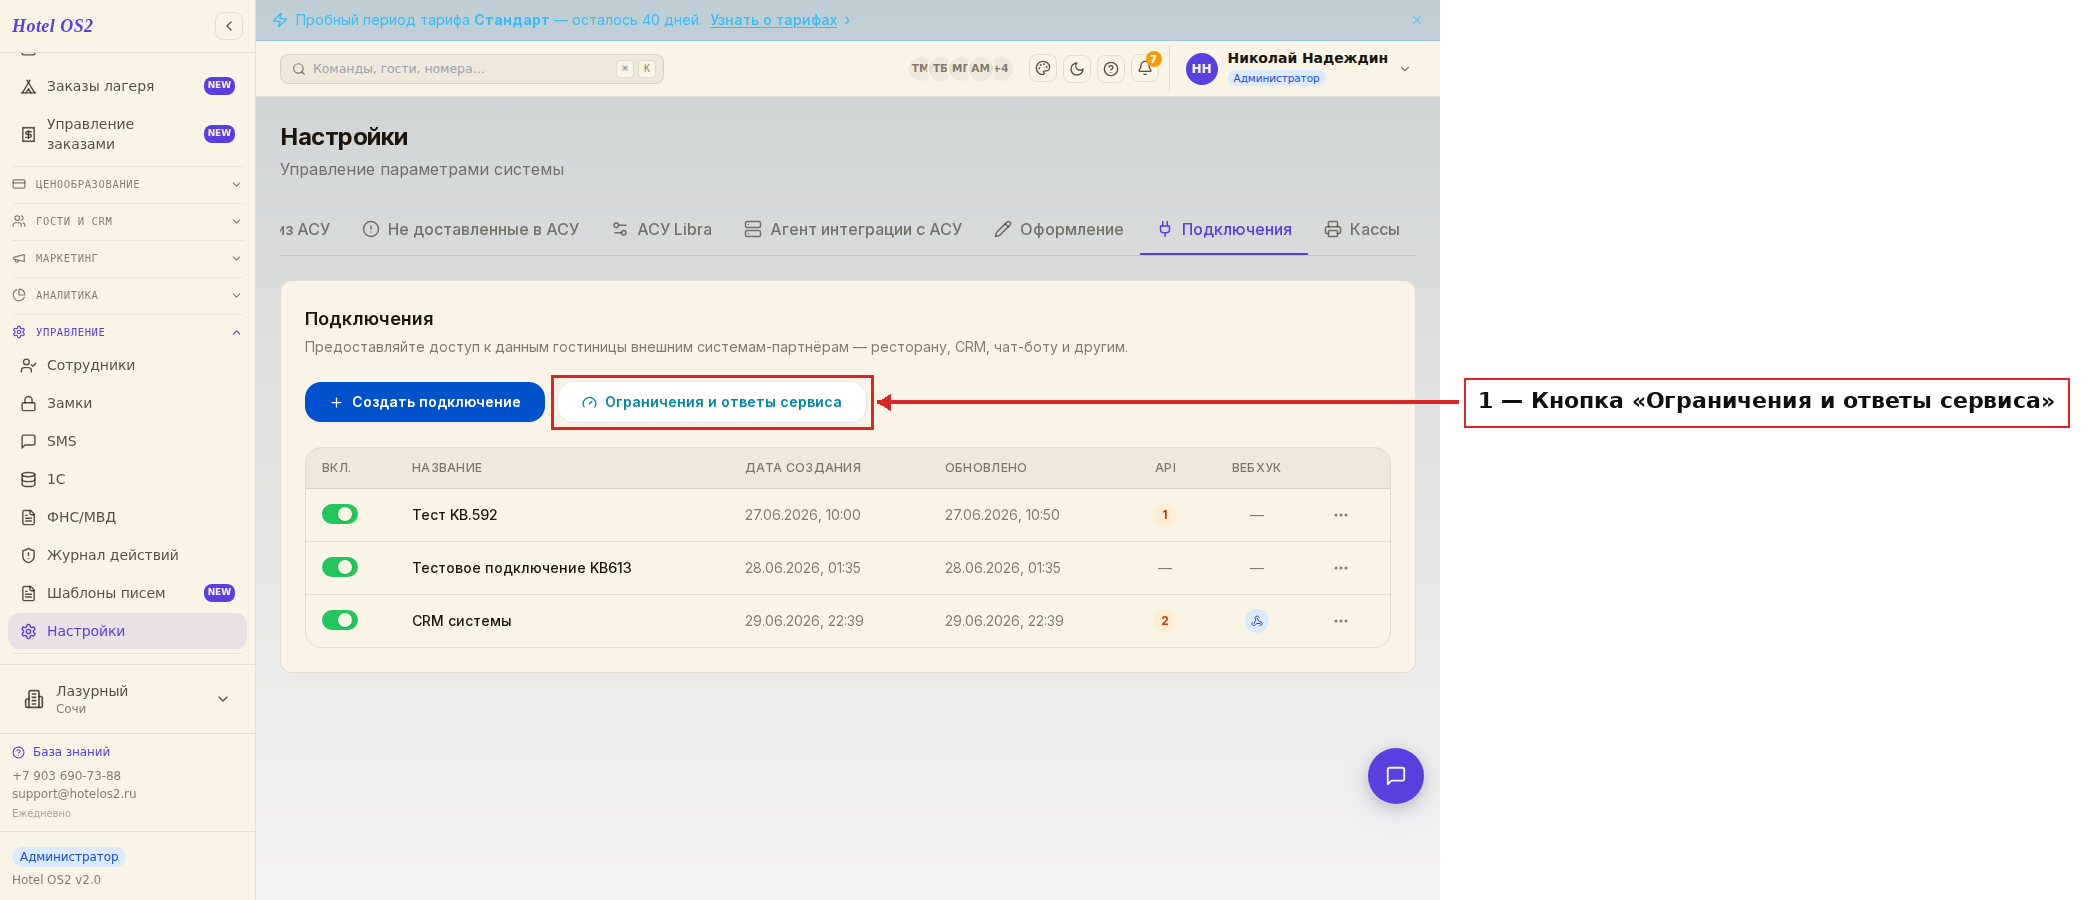The width and height of the screenshot is (2093, 900).
Task: Select Настройки in sidebar
Action: (x=127, y=631)
